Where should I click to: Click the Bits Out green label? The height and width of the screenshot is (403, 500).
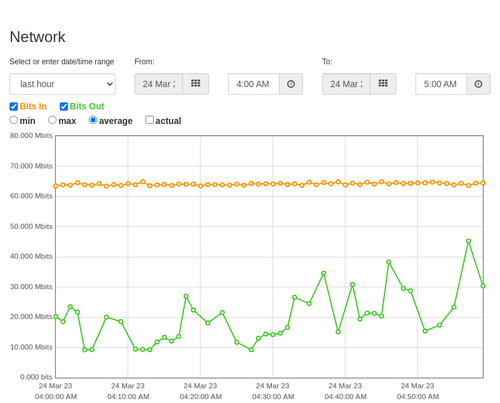87,106
